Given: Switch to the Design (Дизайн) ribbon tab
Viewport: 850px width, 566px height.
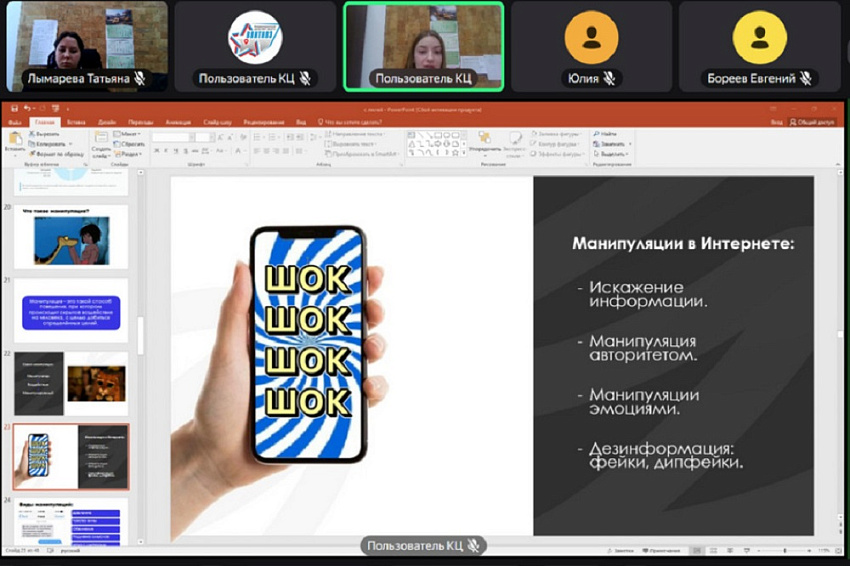Looking at the screenshot, I should click(107, 121).
